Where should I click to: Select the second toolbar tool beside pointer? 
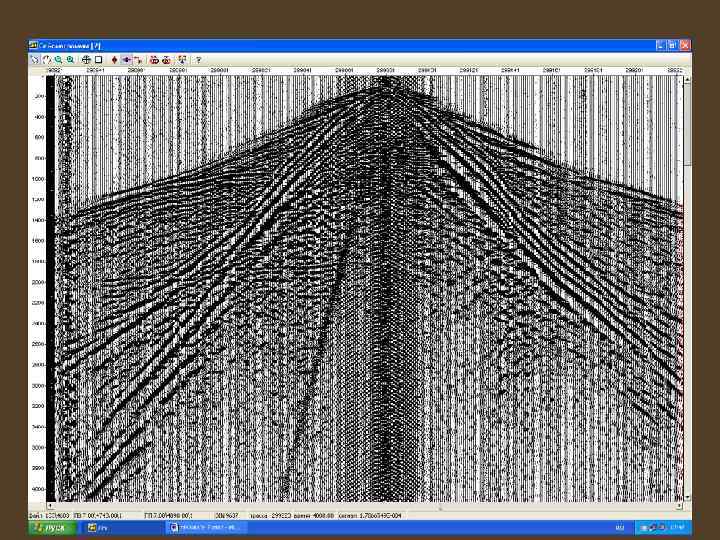[x=46, y=60]
